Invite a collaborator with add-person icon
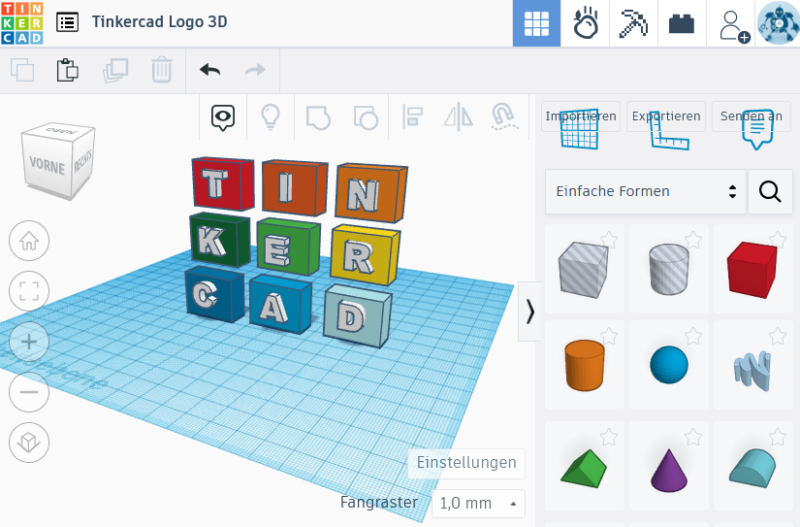Screen dimensions: 800x527 pyautogui.click(x=733, y=26)
